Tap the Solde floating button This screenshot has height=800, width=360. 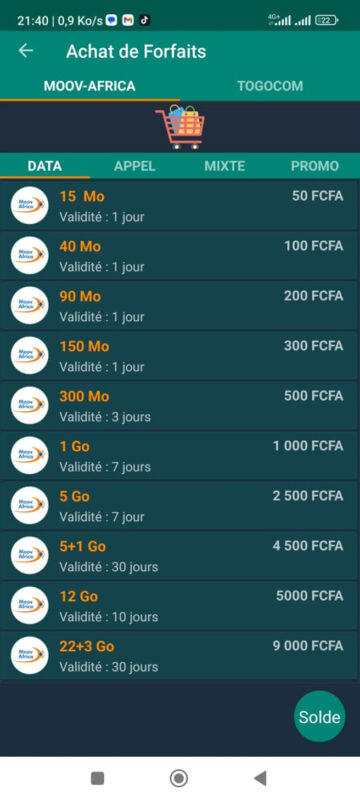point(320,716)
